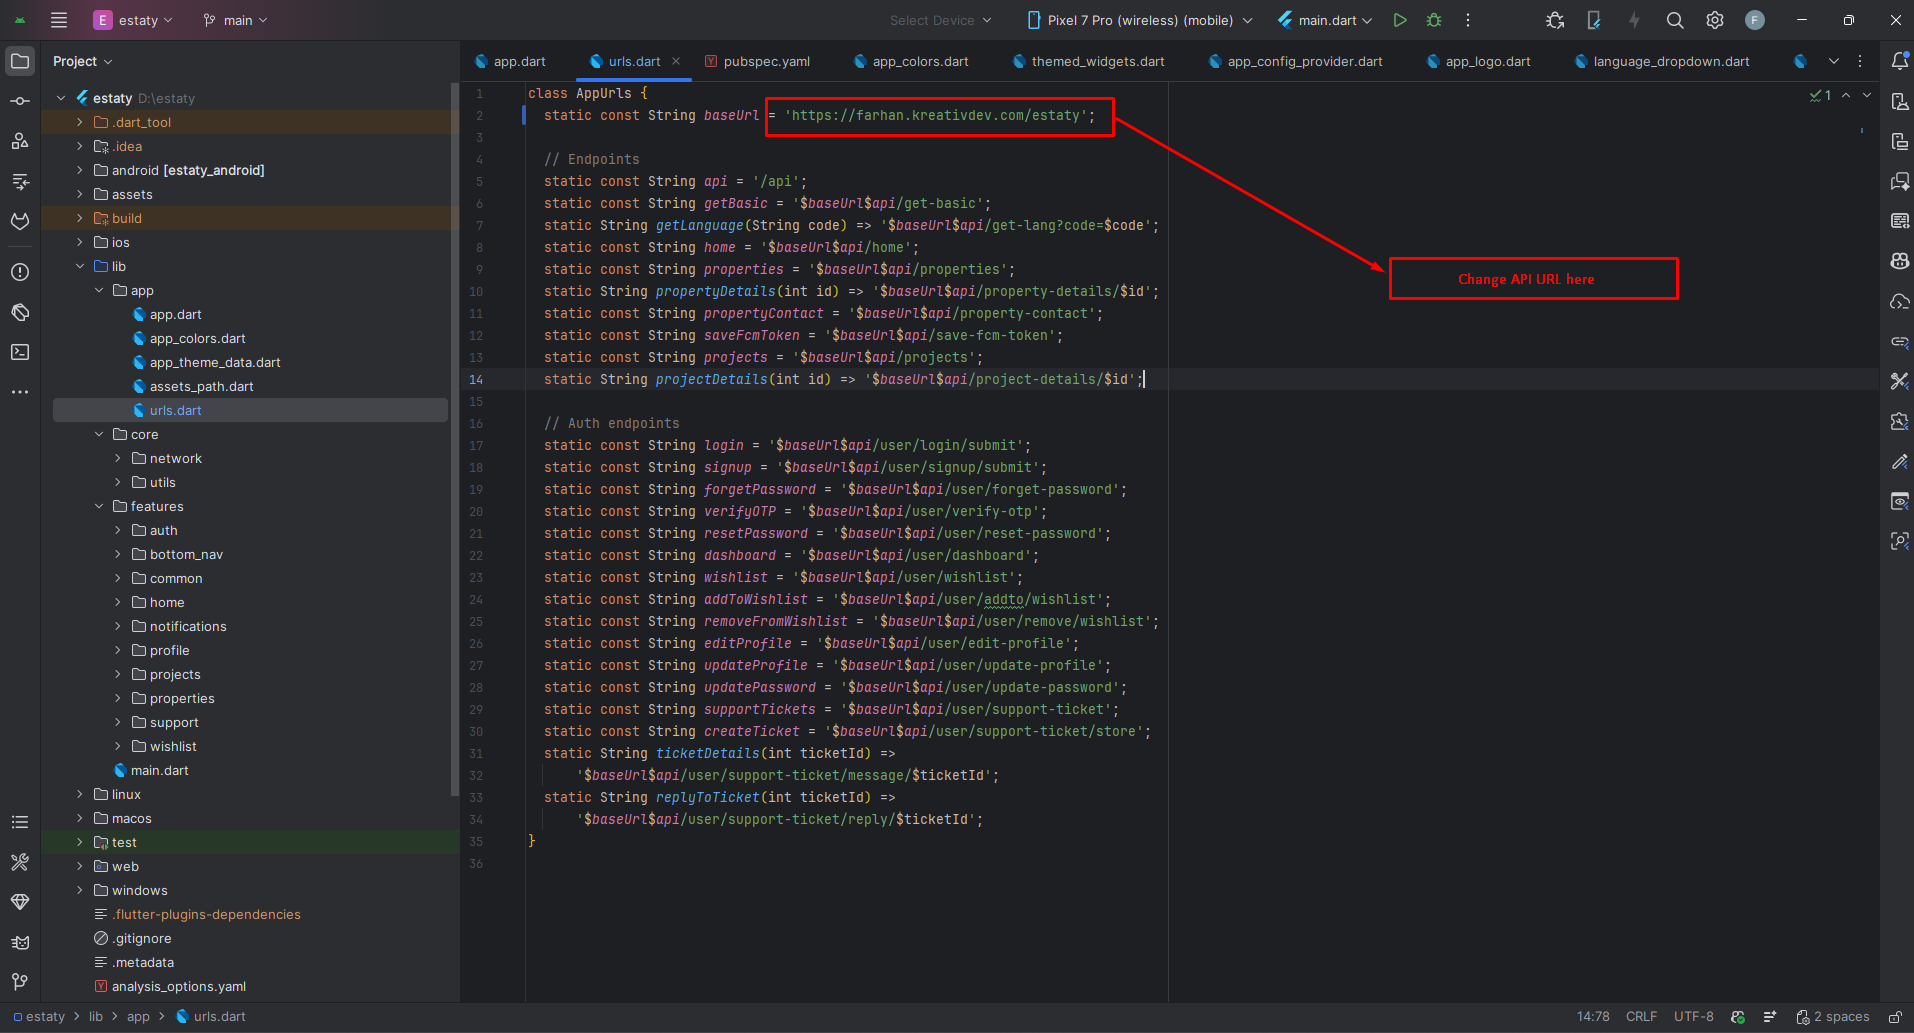Expand the build folder
The height and width of the screenshot is (1033, 1914).
click(x=80, y=218)
